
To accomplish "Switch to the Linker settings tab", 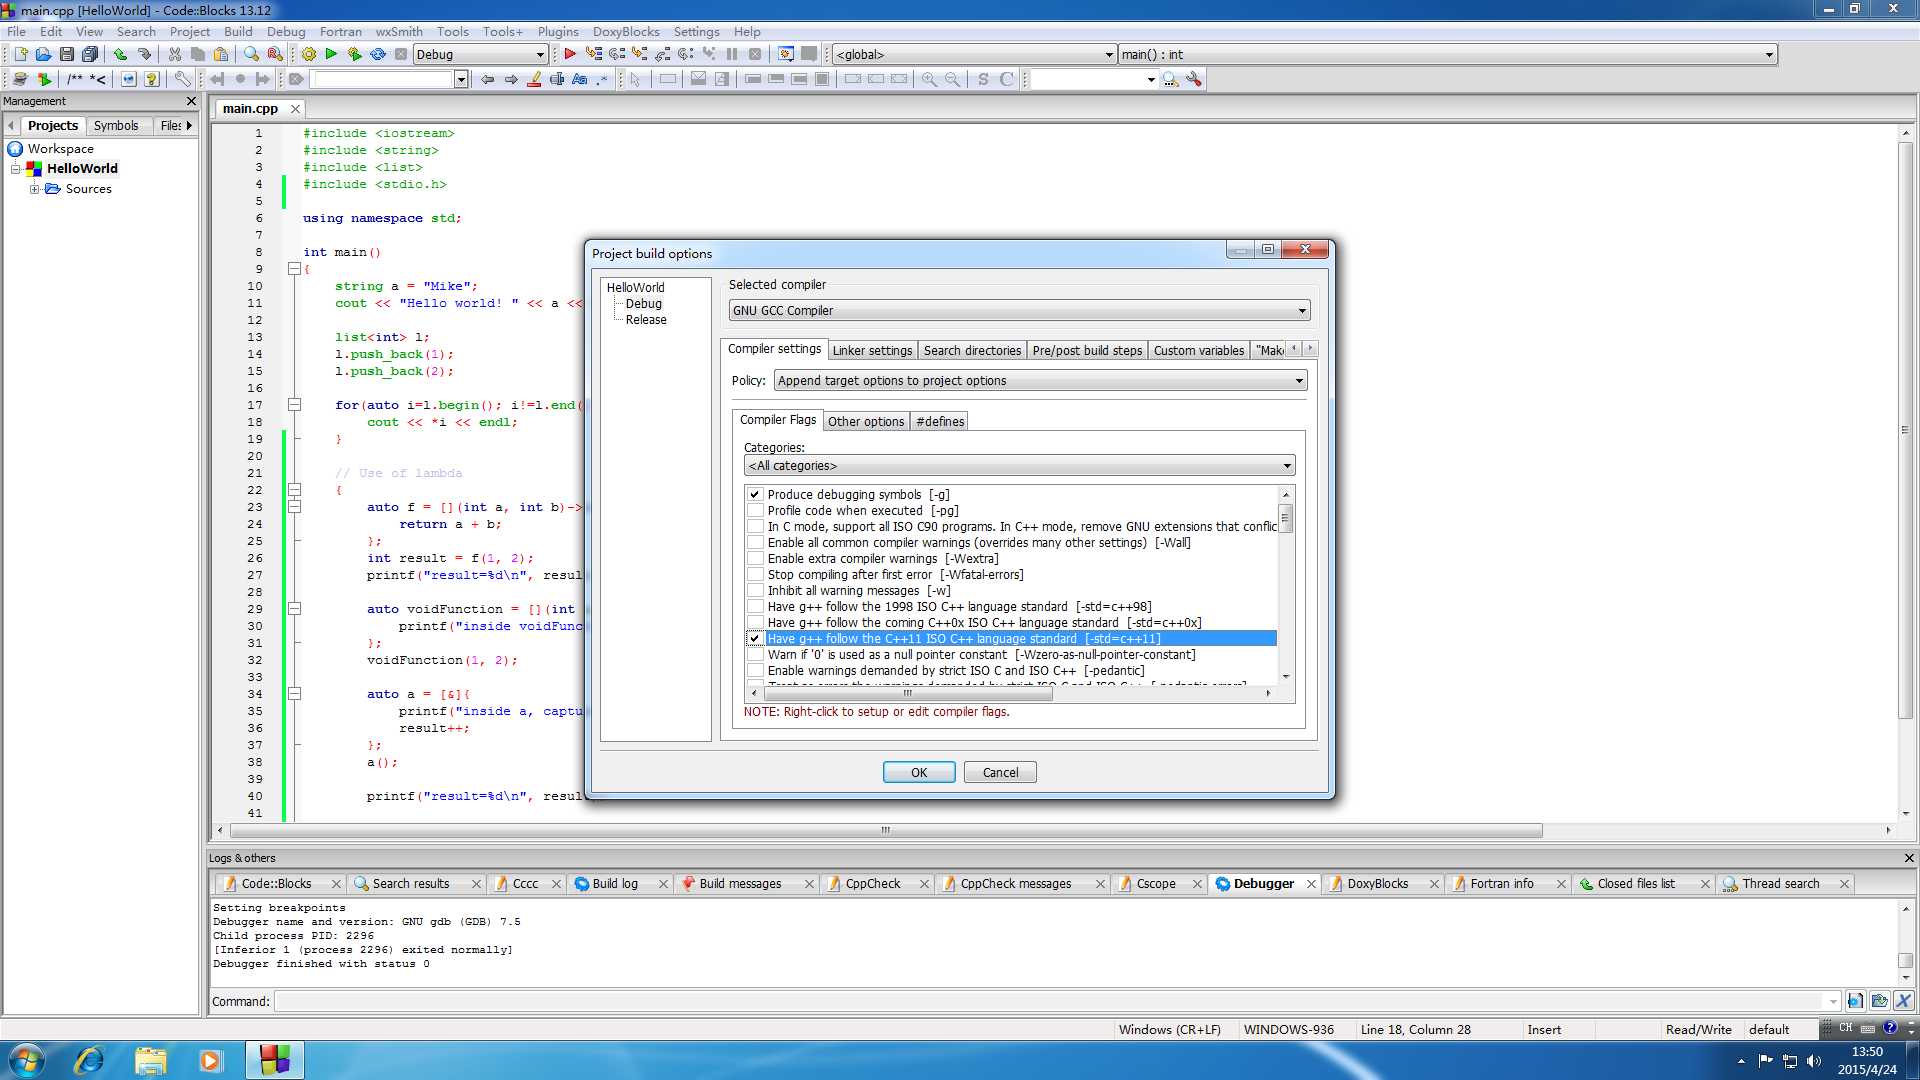I will click(872, 349).
